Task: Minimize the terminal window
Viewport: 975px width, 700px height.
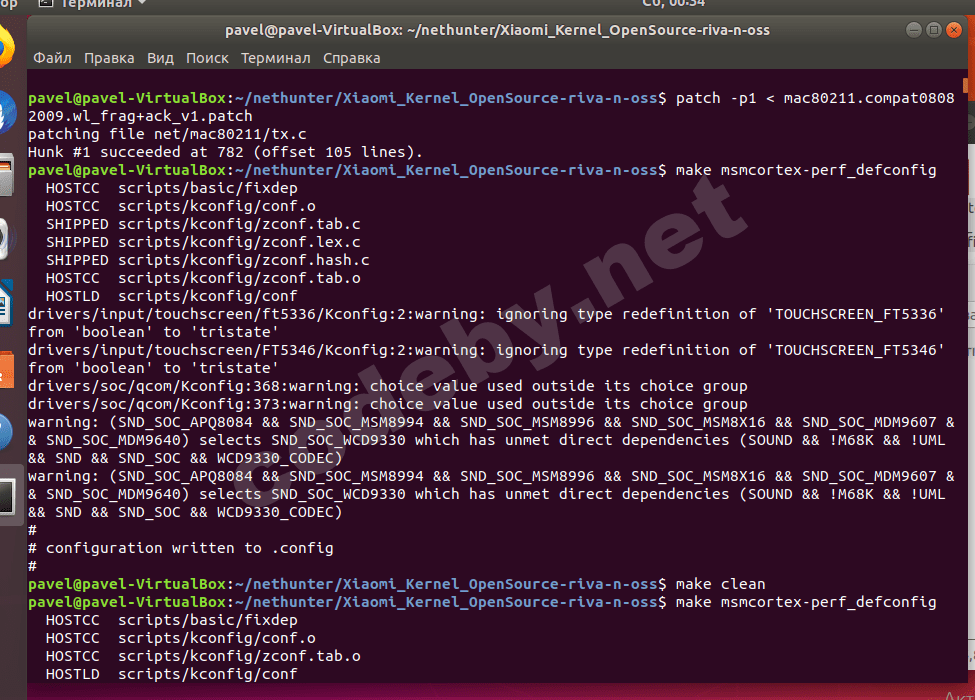Action: click(913, 30)
